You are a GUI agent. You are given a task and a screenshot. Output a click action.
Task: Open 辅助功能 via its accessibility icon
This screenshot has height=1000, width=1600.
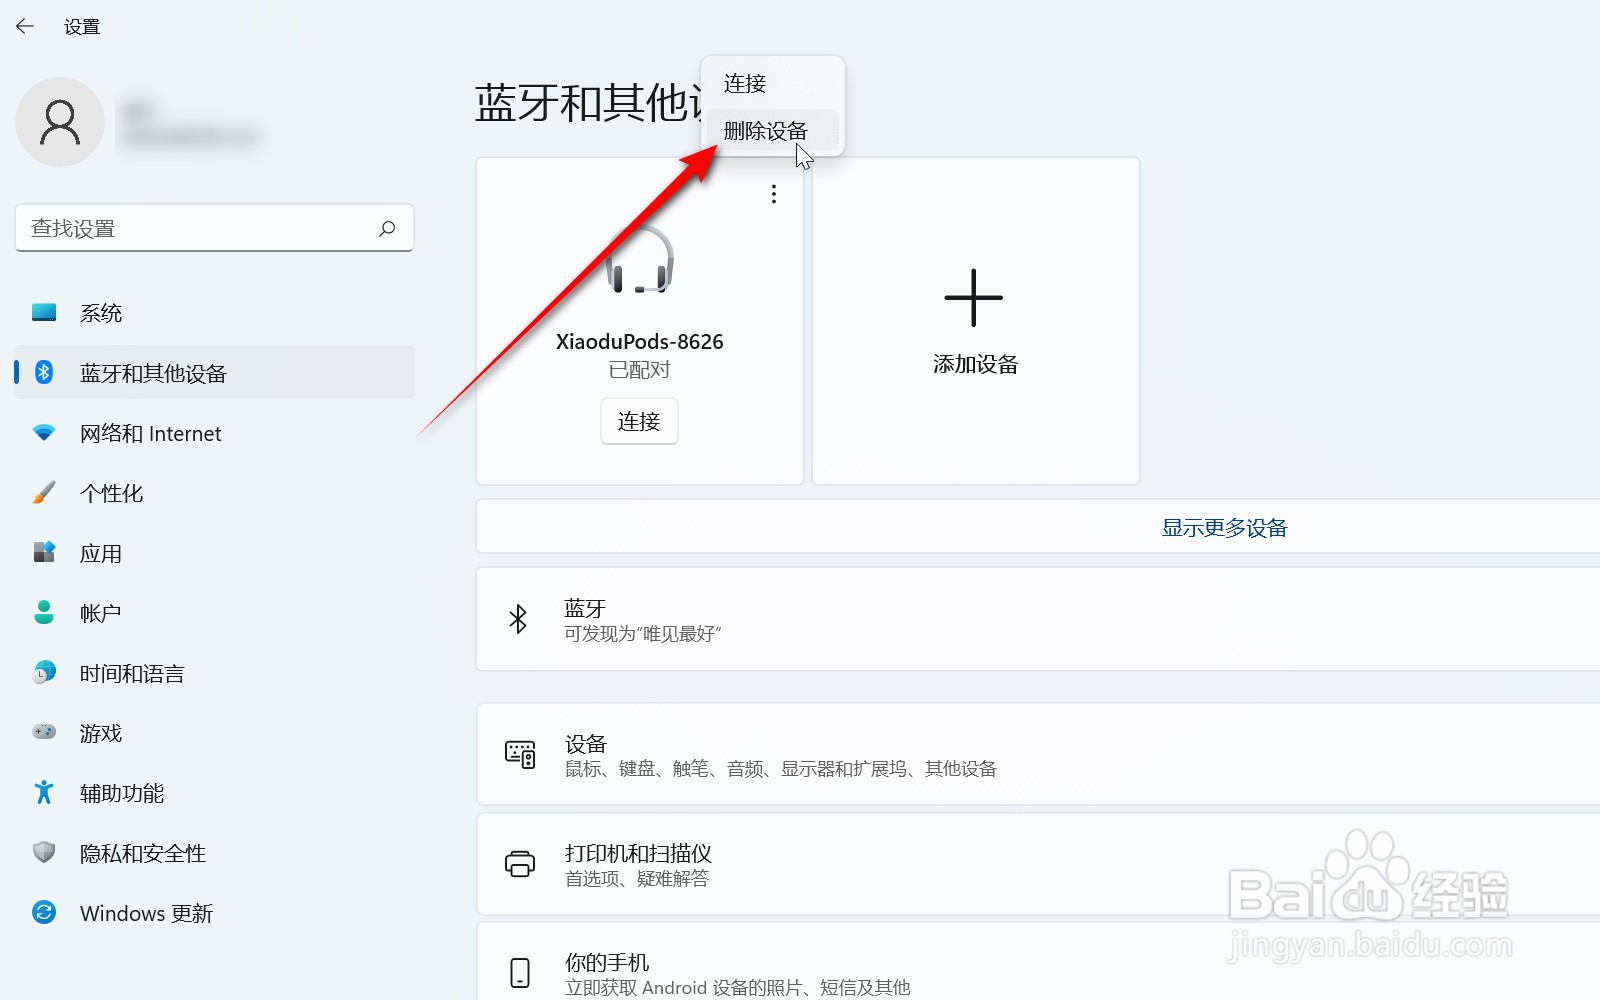[43, 793]
